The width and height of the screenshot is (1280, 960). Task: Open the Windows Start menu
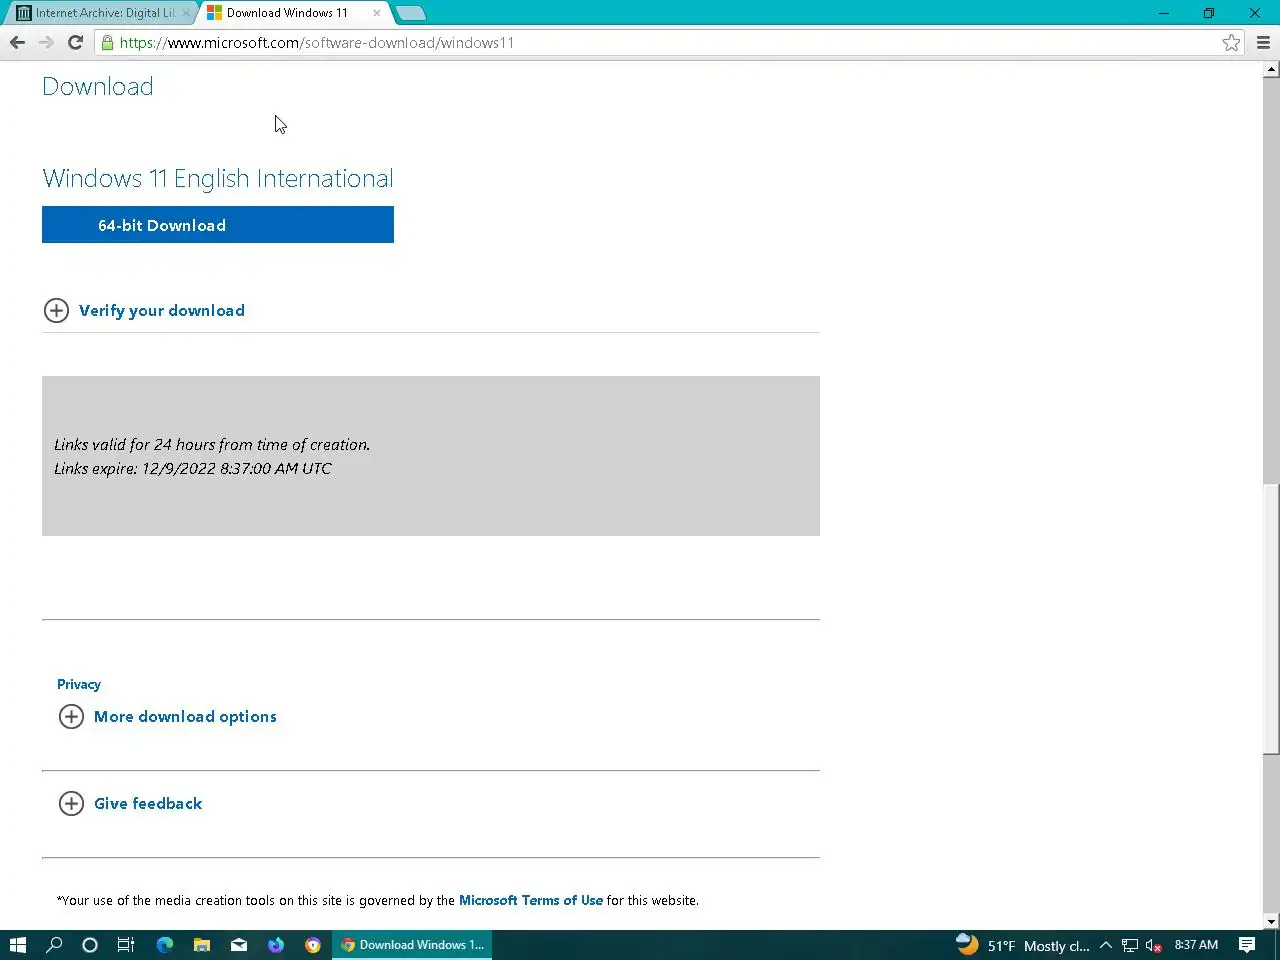point(17,945)
